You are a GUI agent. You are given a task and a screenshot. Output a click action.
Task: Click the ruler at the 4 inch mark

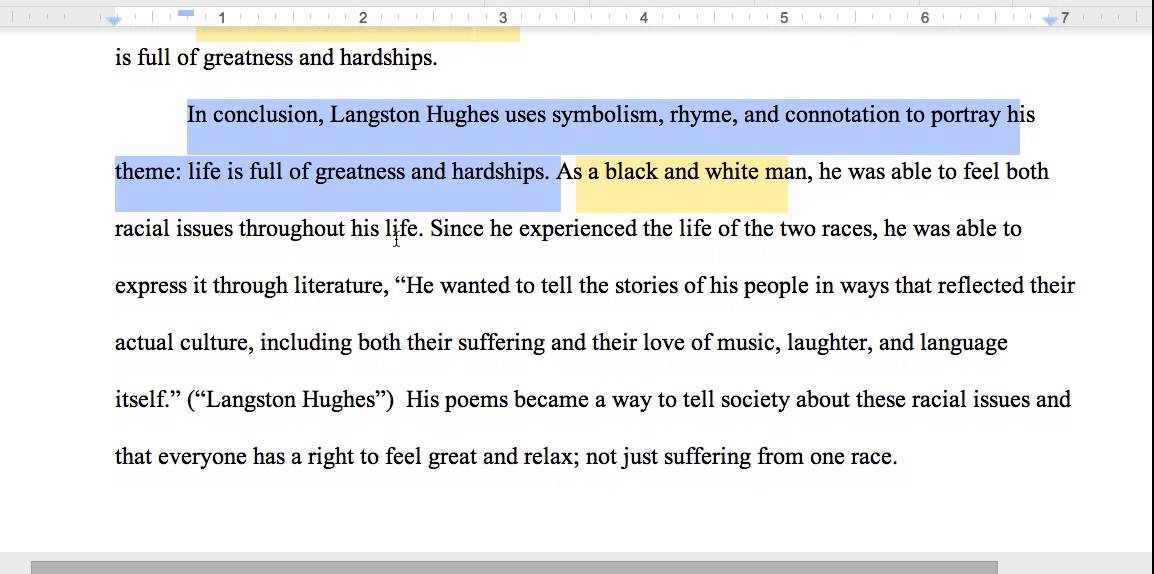pos(643,18)
